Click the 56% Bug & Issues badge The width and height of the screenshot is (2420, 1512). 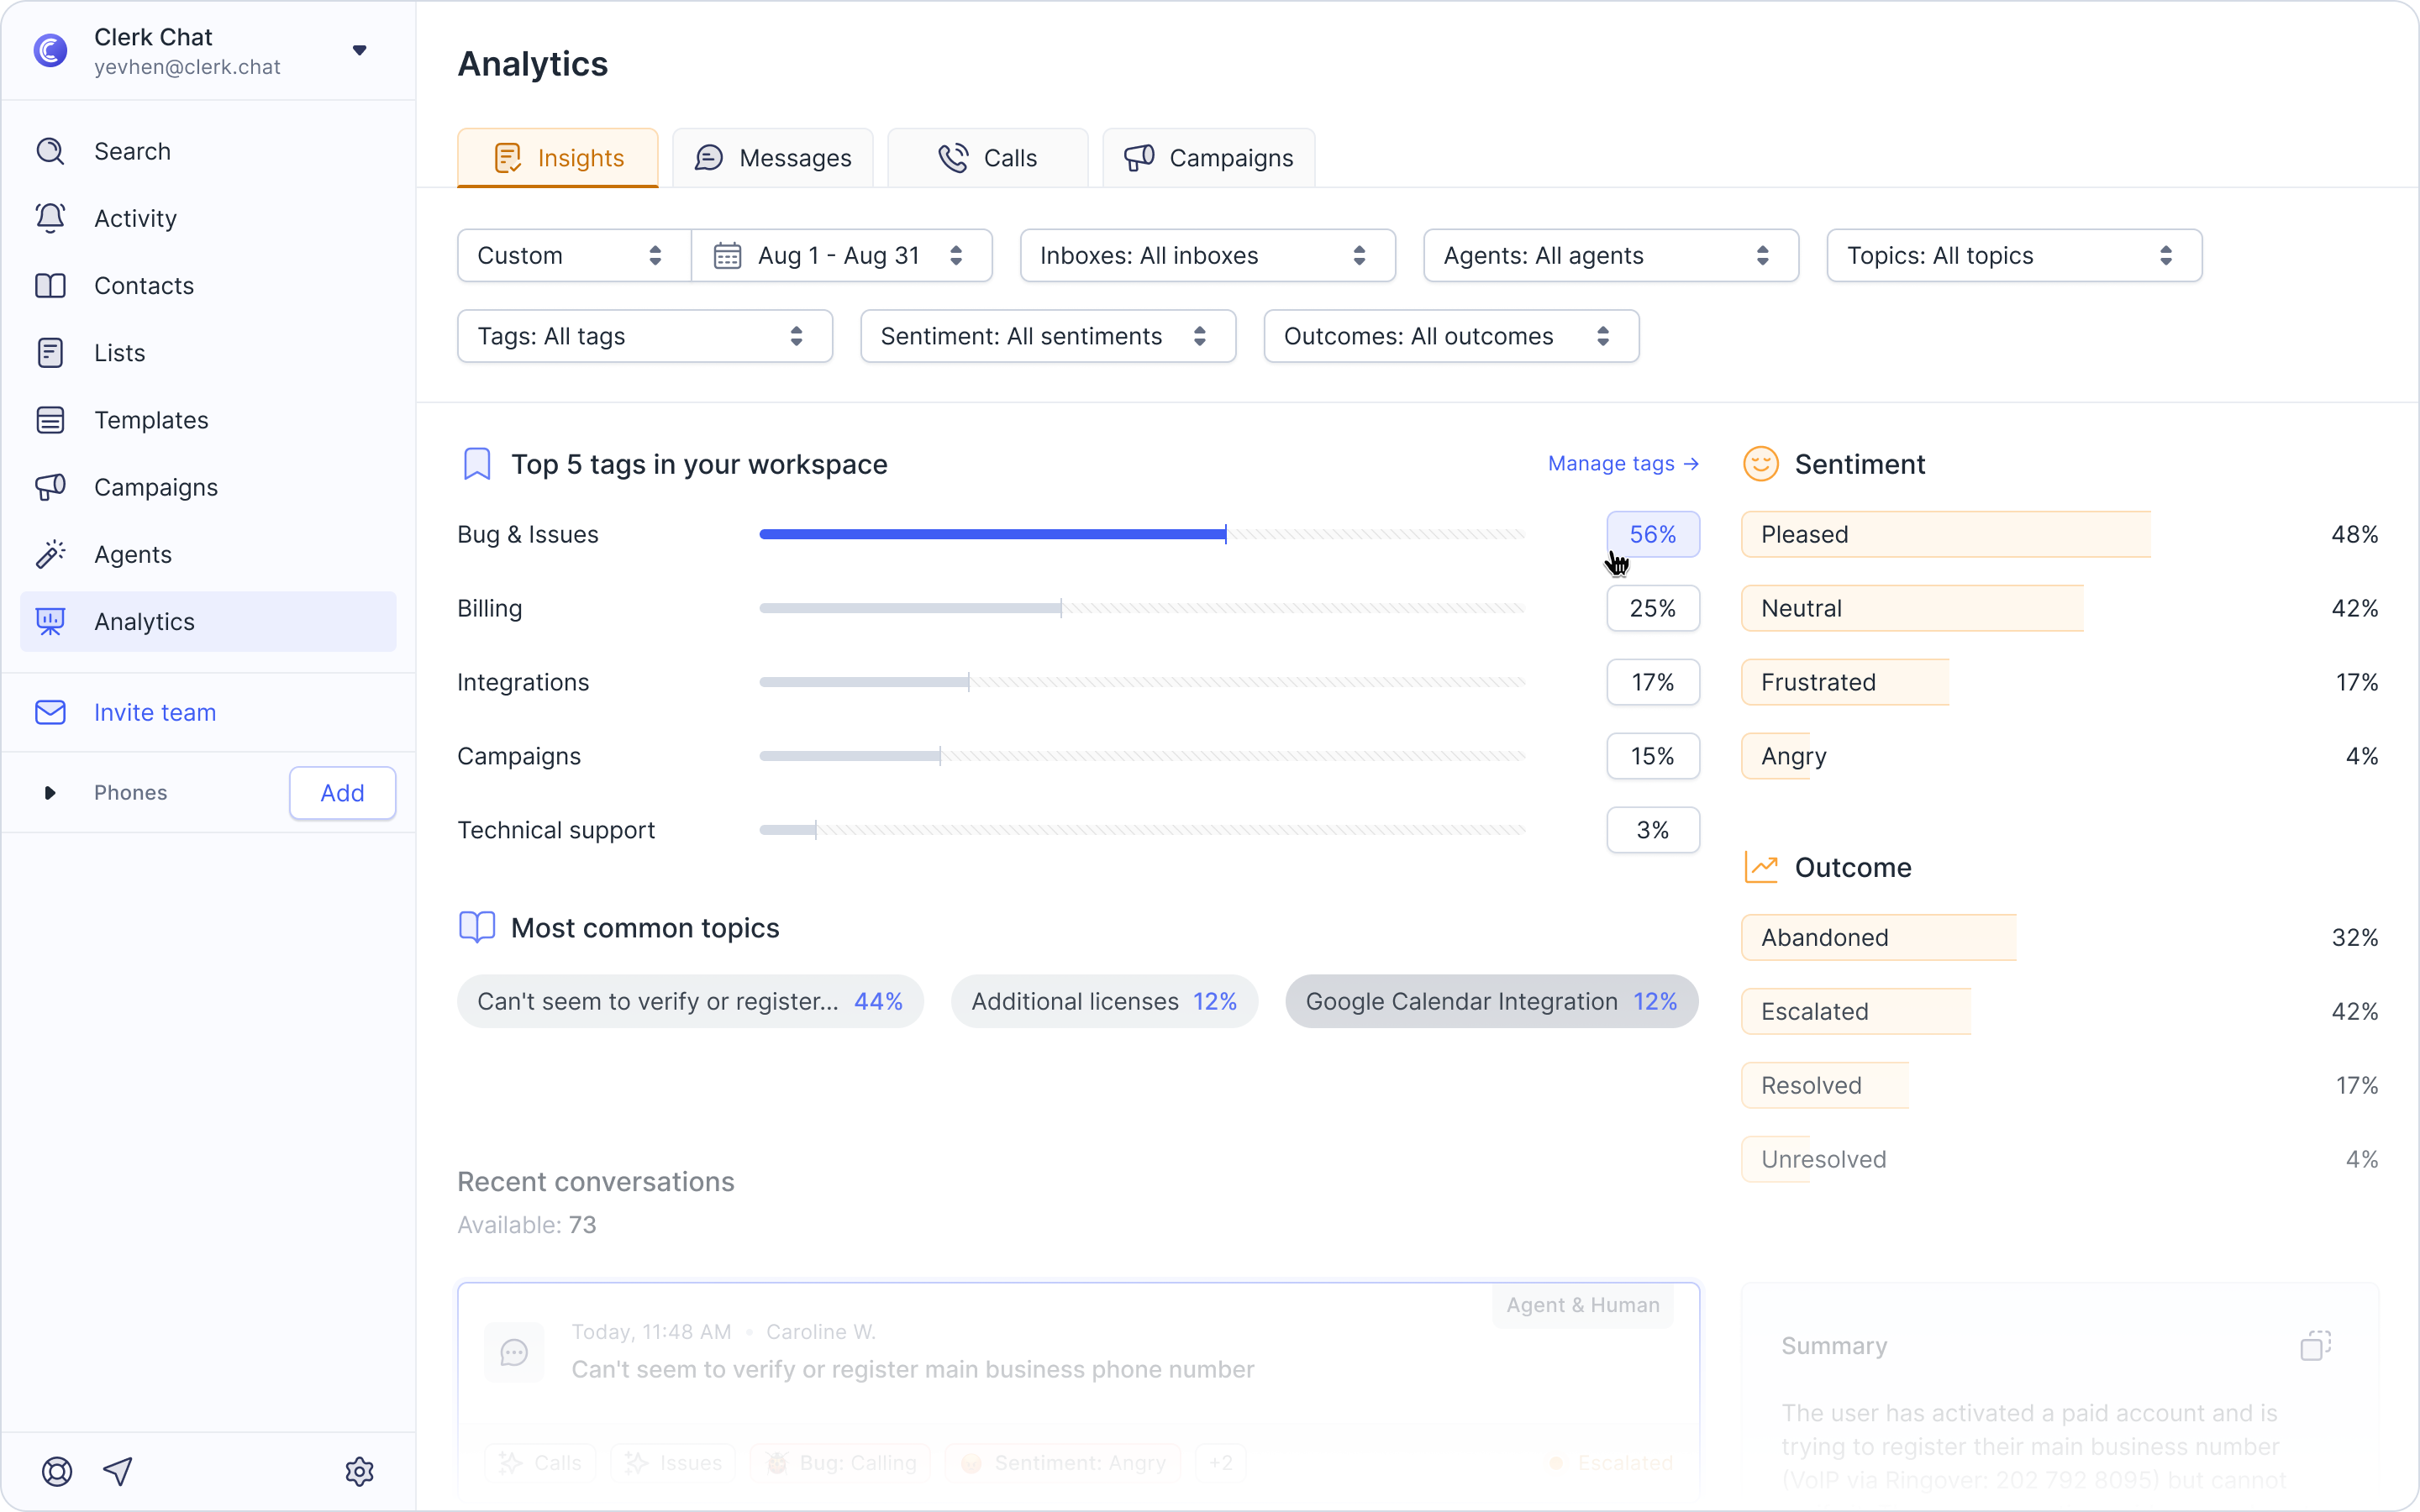click(x=1653, y=534)
